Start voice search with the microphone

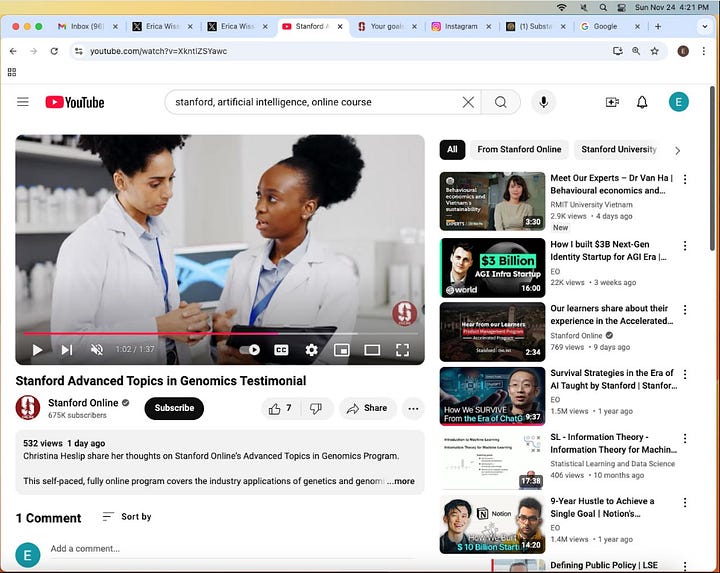tap(543, 102)
